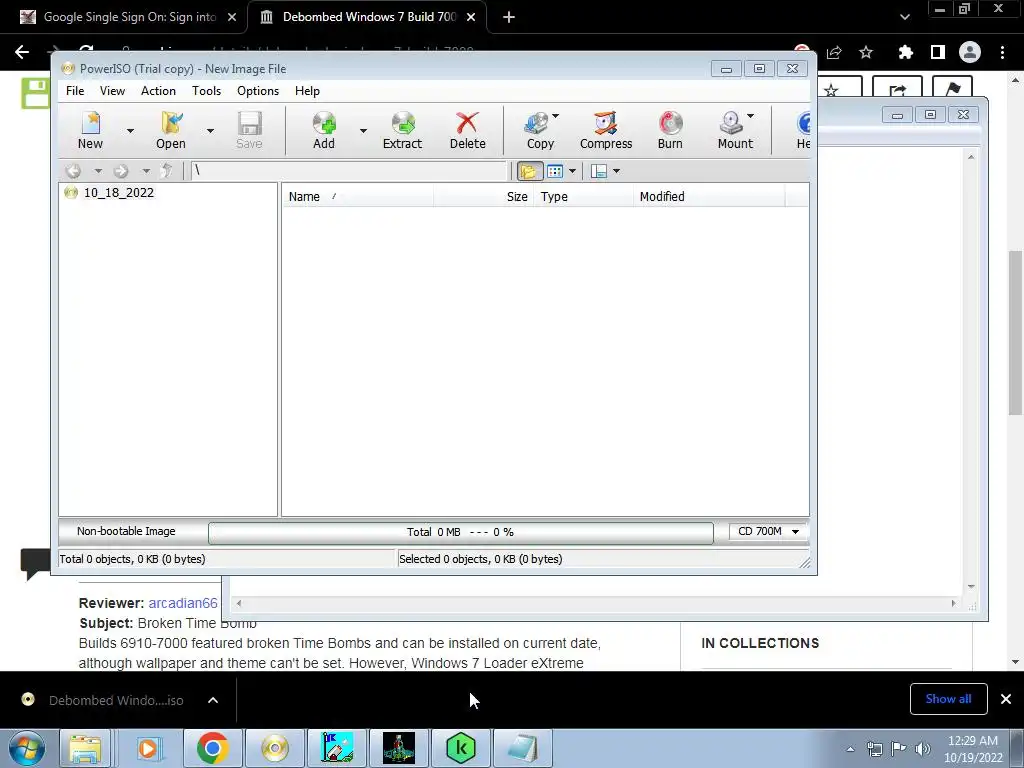
Task: Open the Back history dropdown arrow
Action: point(98,171)
